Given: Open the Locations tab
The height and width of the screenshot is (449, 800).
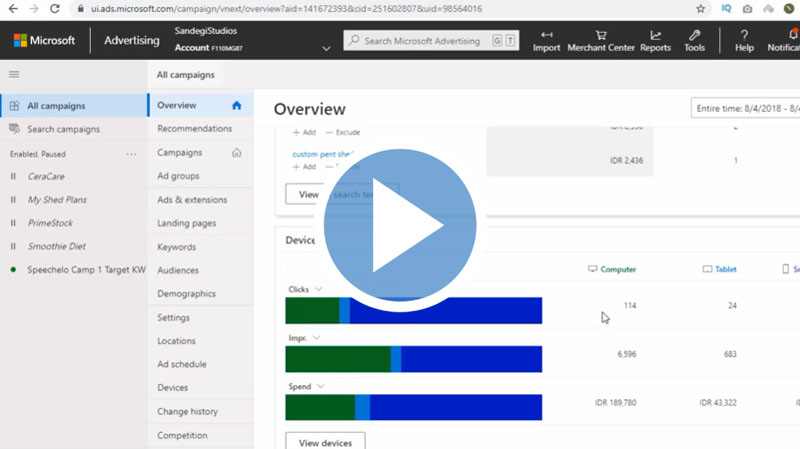Looking at the screenshot, I should [176, 341].
